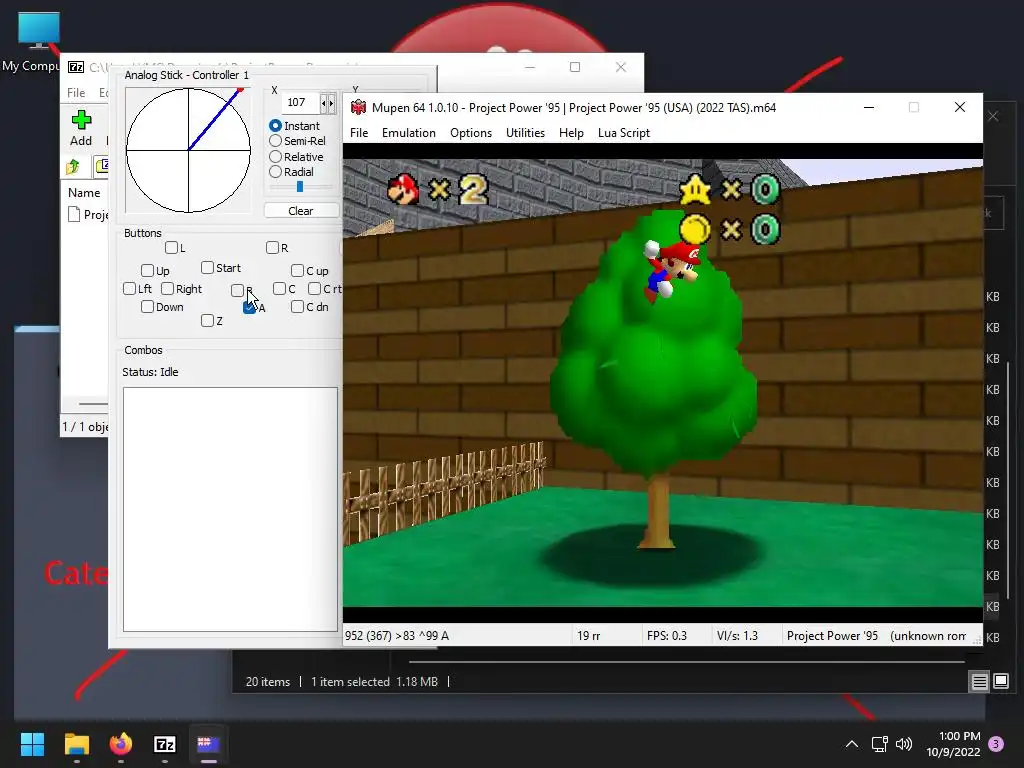The height and width of the screenshot is (768, 1024).
Task: Open the Utilities menu
Action: click(525, 133)
